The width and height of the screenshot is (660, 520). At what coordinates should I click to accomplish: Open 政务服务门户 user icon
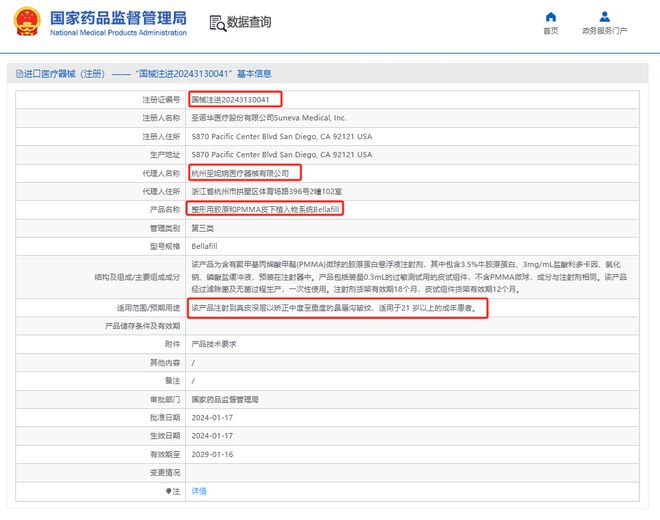click(604, 17)
